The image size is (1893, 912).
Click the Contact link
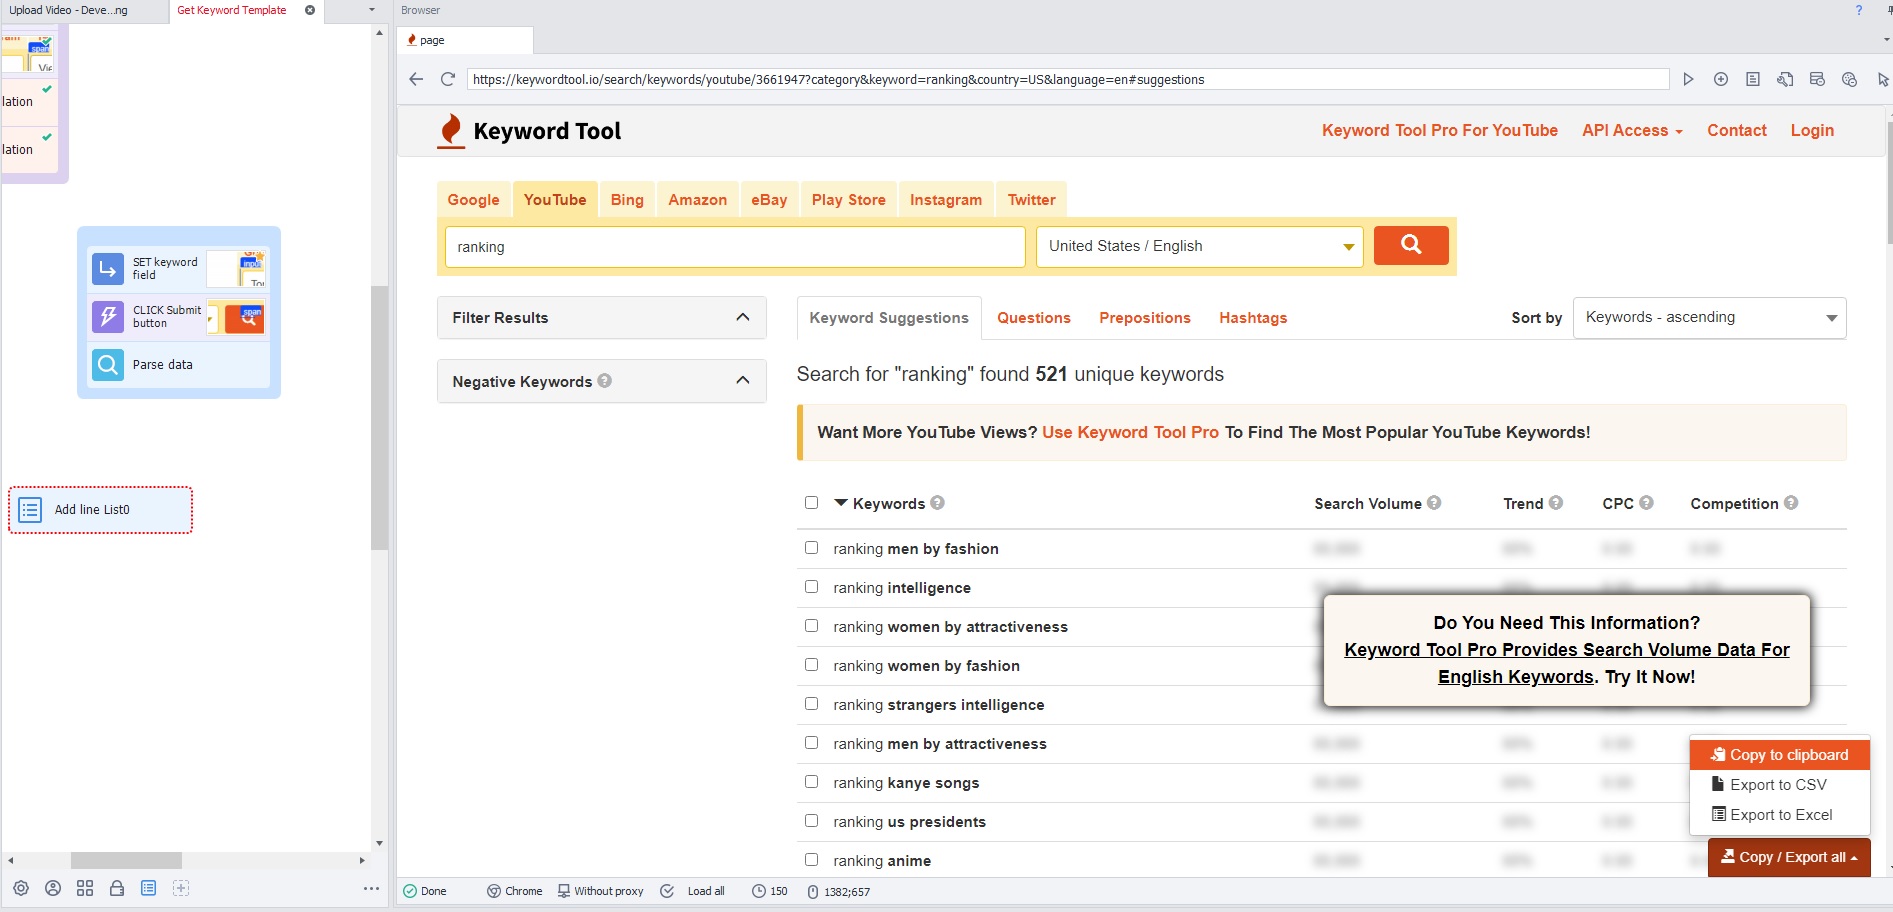pyautogui.click(x=1737, y=130)
